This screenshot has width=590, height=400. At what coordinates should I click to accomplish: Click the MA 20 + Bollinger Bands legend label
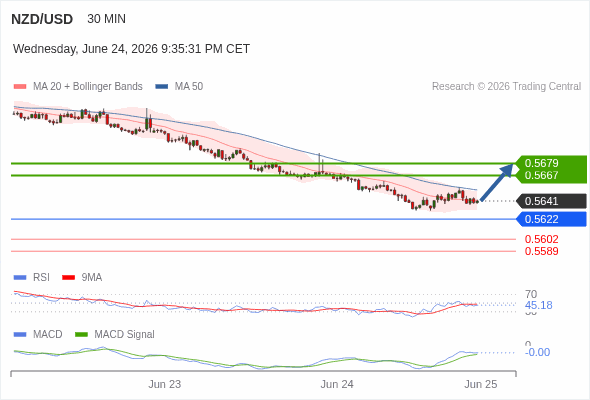(x=88, y=87)
